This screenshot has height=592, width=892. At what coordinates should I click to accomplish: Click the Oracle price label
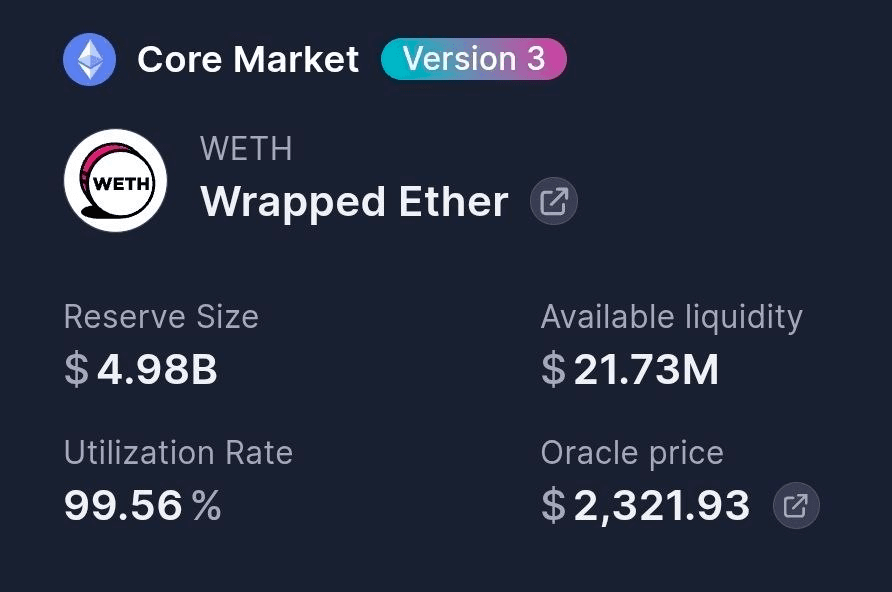[631, 453]
